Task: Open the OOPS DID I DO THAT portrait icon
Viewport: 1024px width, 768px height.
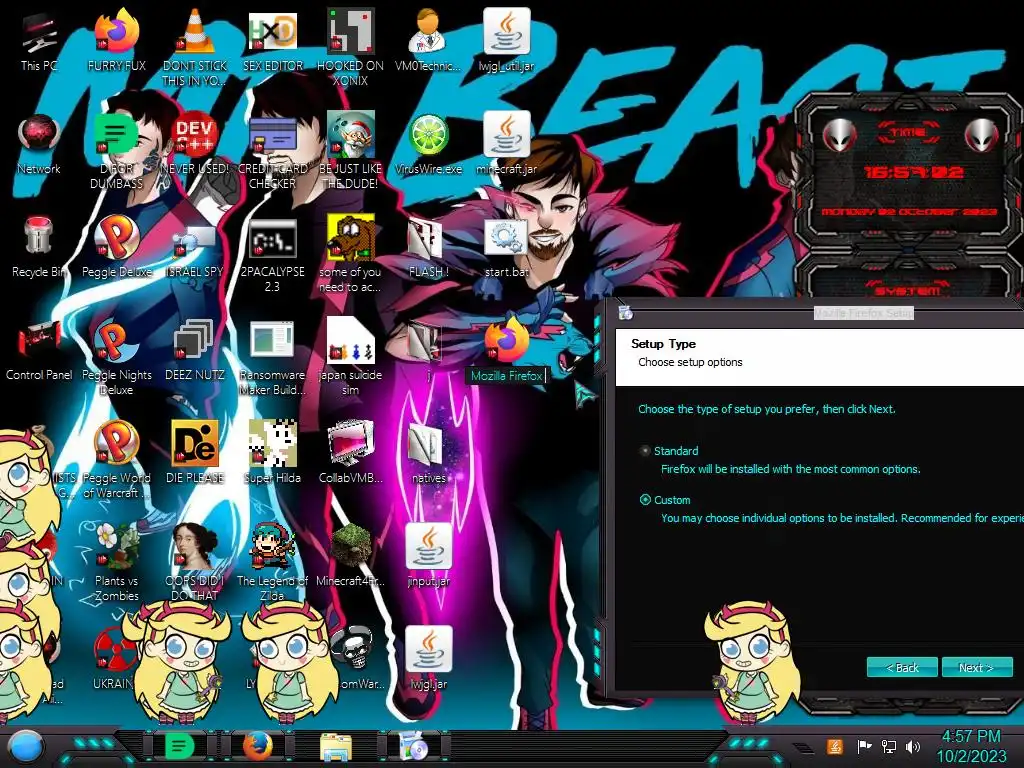Action: coord(195,547)
